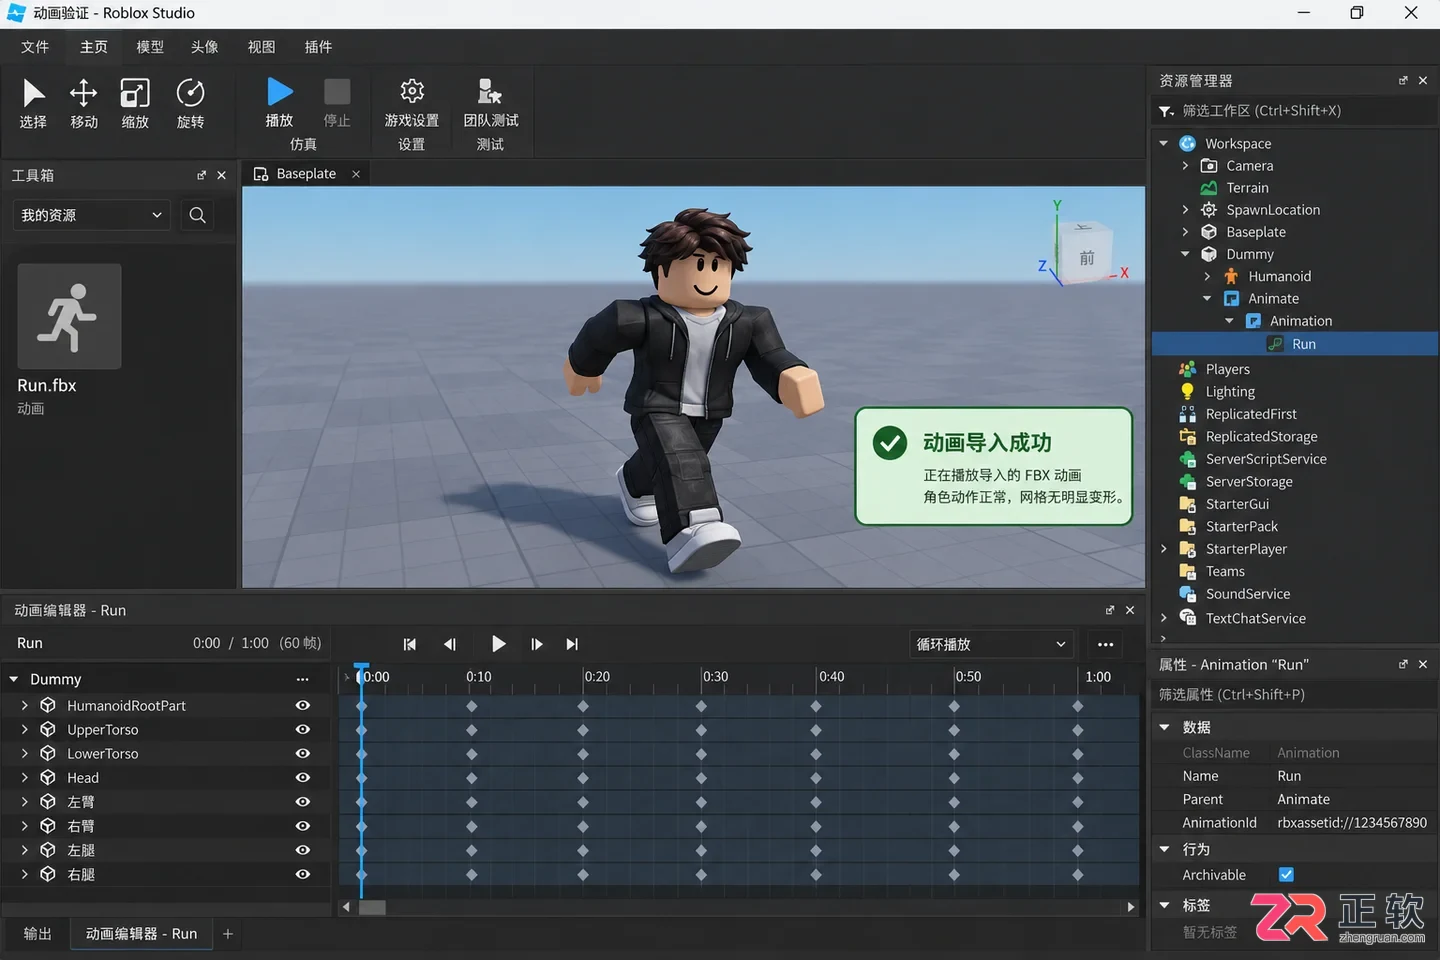Click the timeline playhead at 0:00
Image resolution: width=1440 pixels, height=960 pixels.
click(x=362, y=673)
